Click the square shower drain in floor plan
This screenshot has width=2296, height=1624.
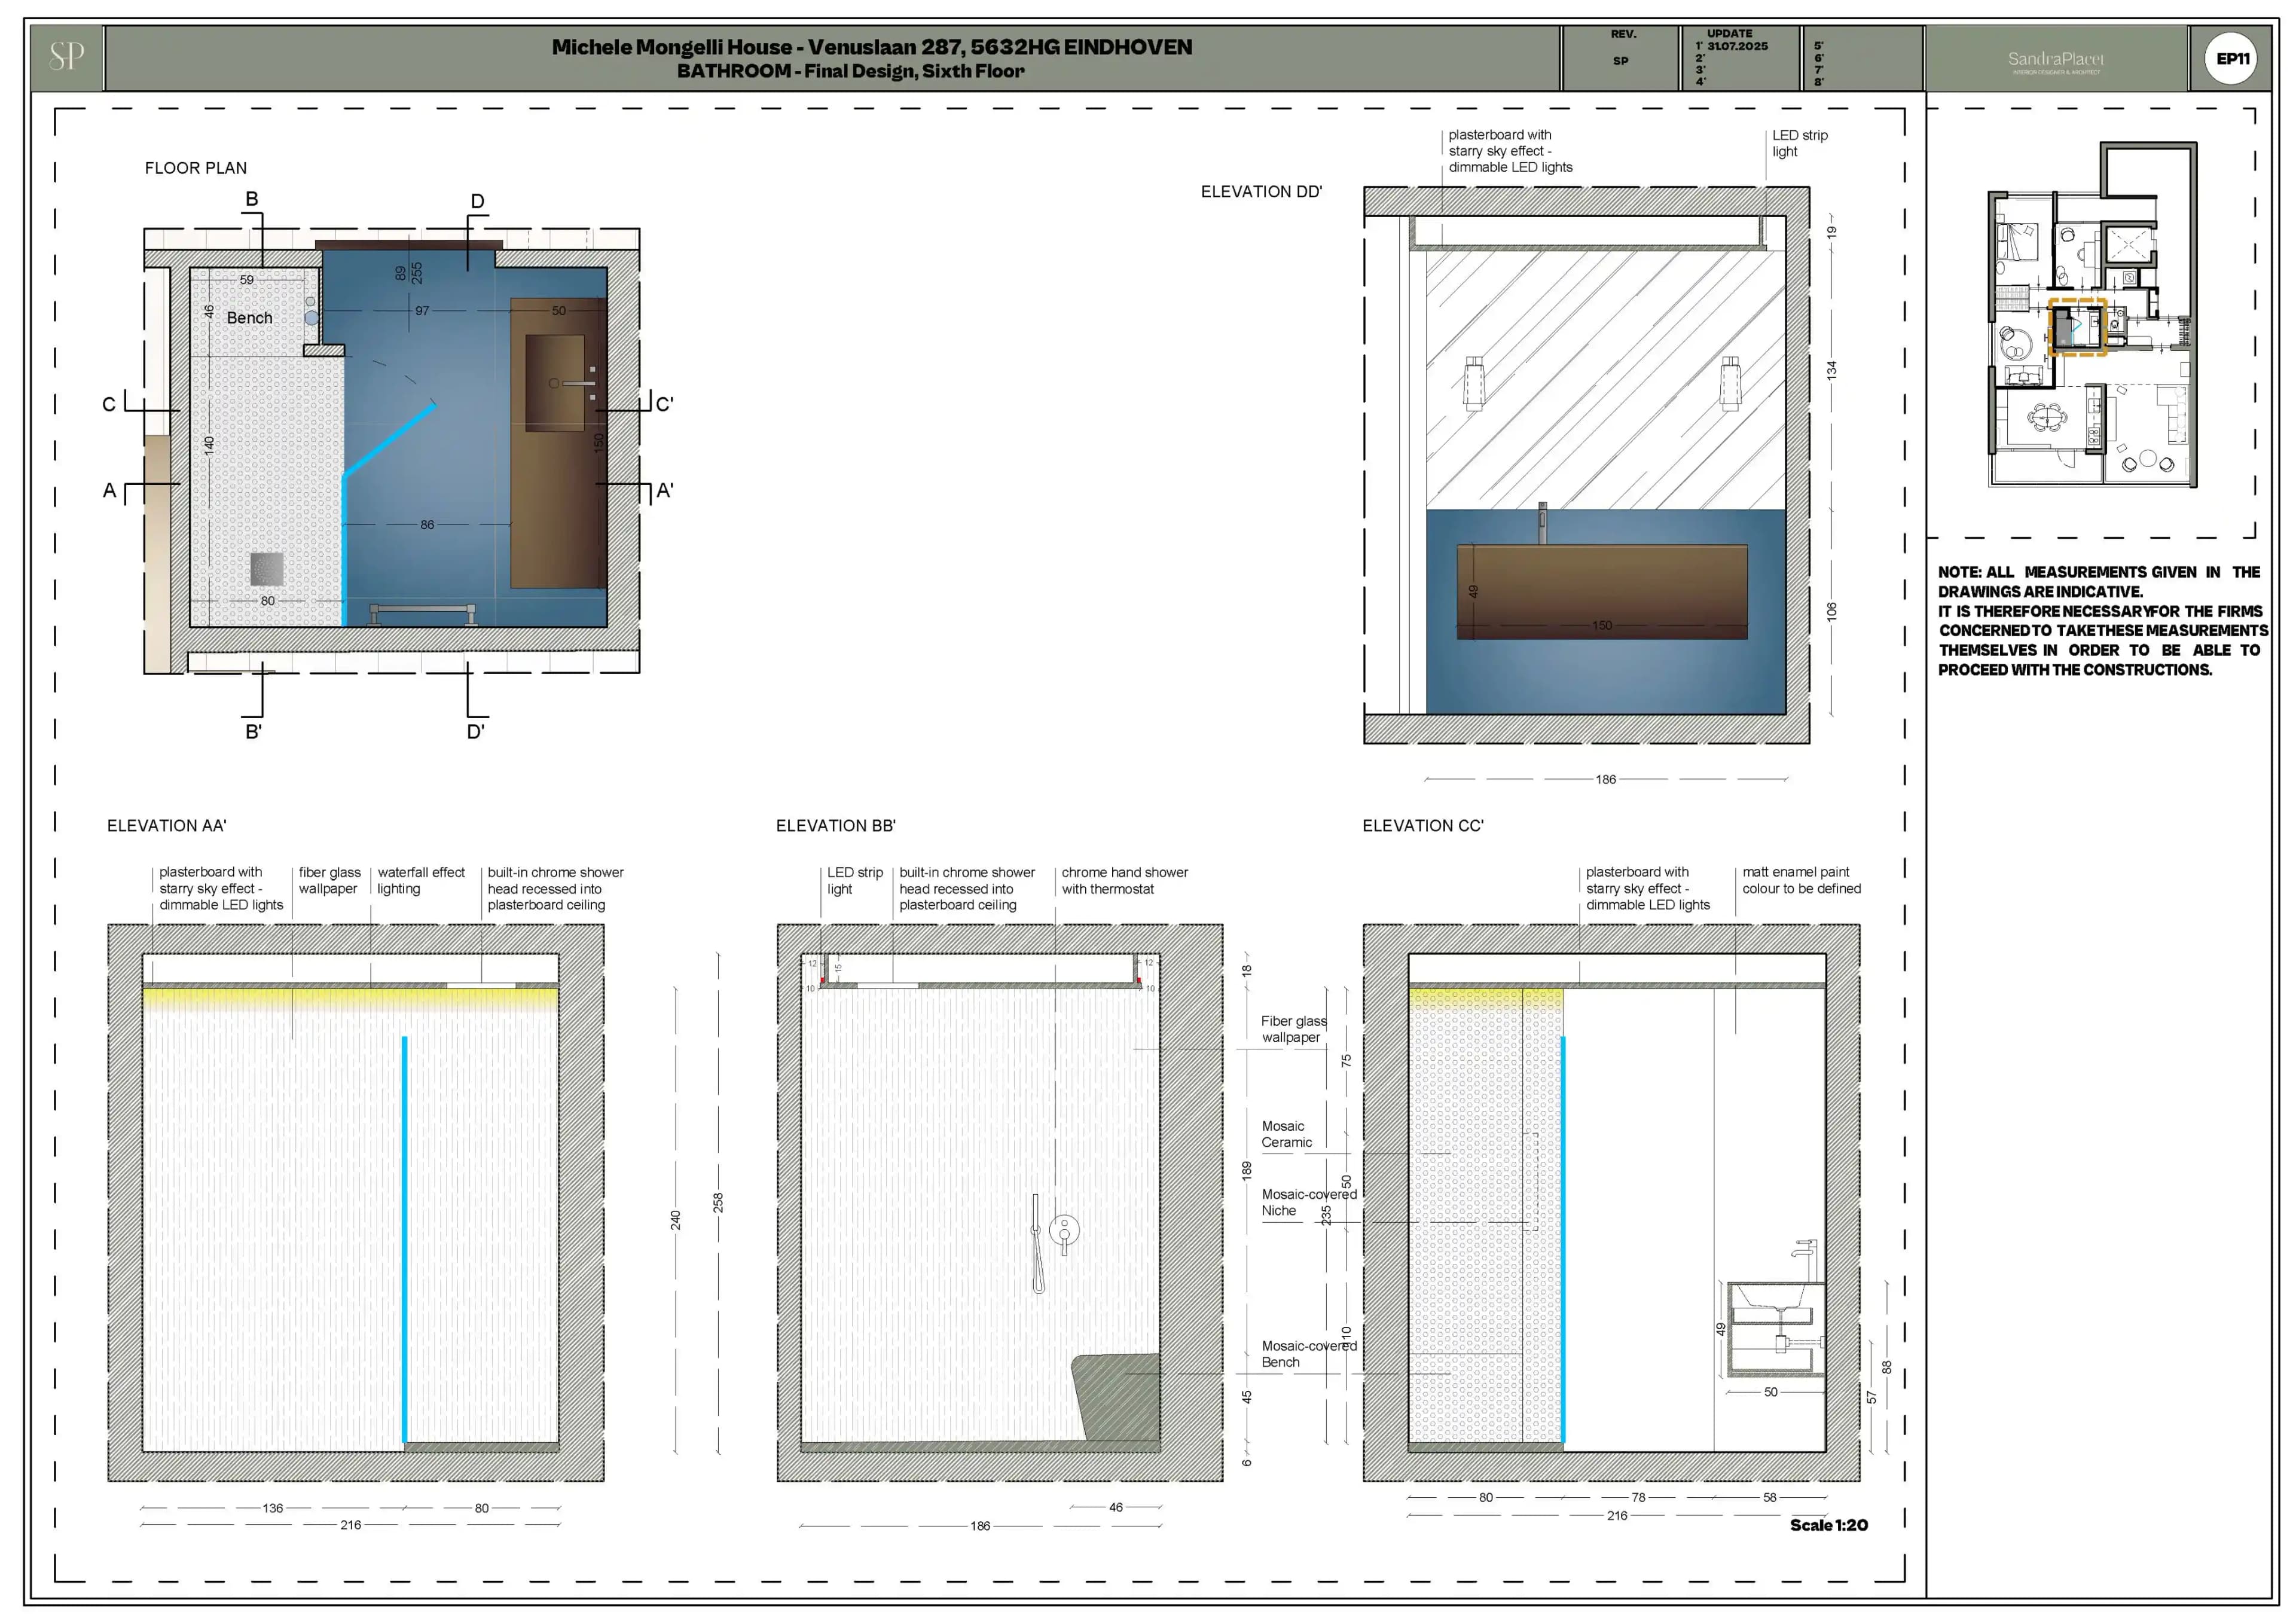pos(267,569)
